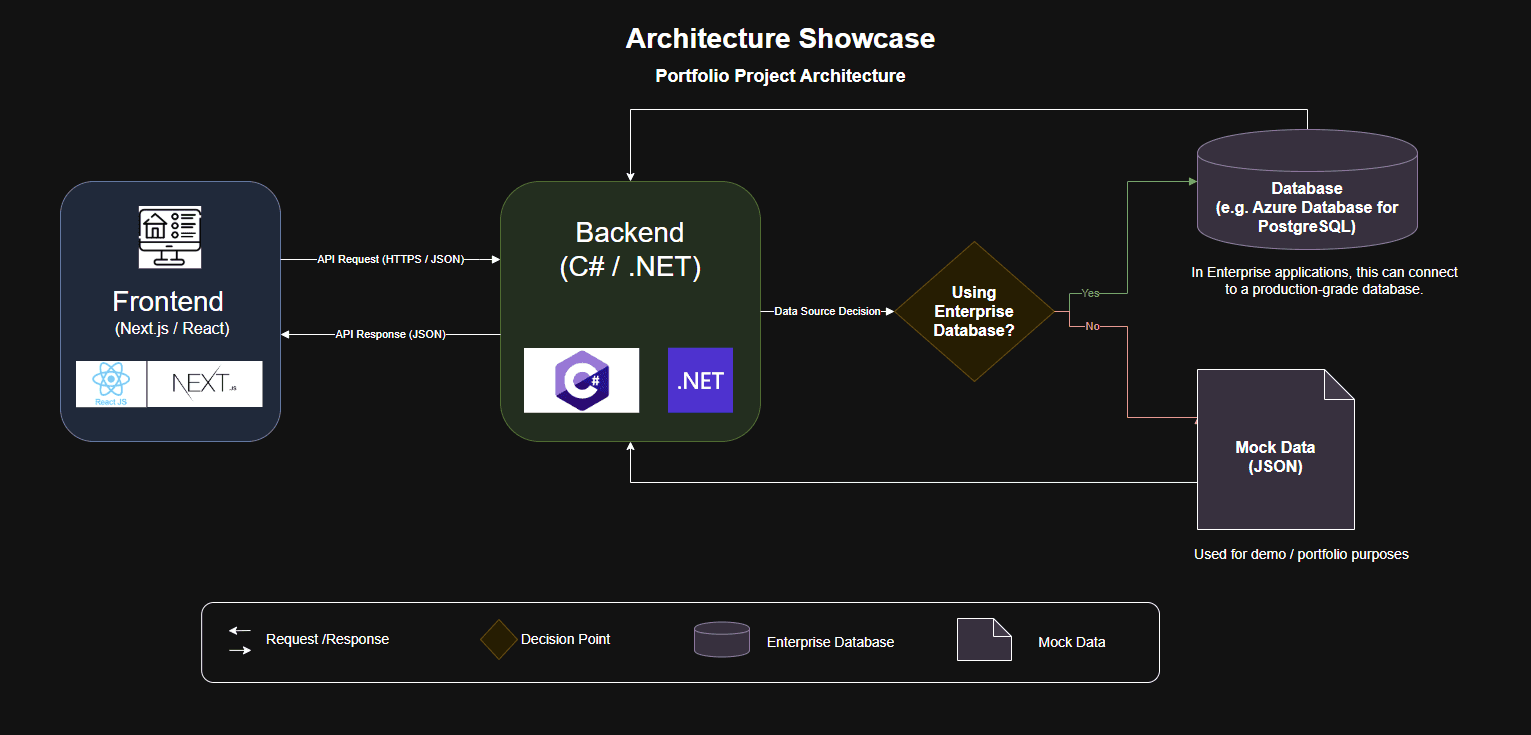Click the legend Mock Data document icon

tap(984, 640)
